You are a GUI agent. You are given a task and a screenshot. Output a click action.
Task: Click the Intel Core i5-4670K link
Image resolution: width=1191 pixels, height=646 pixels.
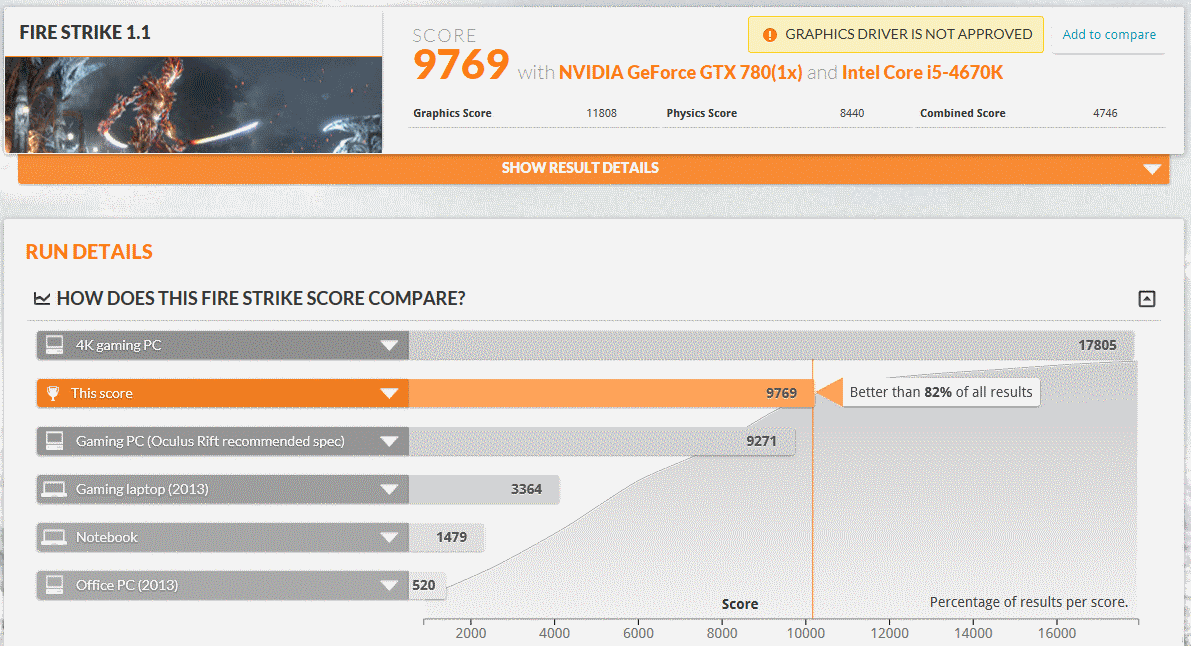click(922, 73)
